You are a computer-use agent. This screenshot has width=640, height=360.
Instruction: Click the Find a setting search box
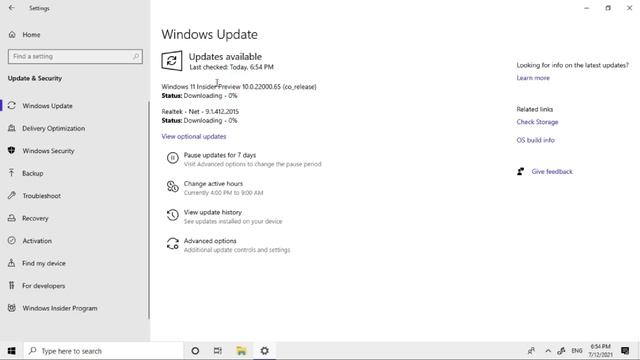75,56
